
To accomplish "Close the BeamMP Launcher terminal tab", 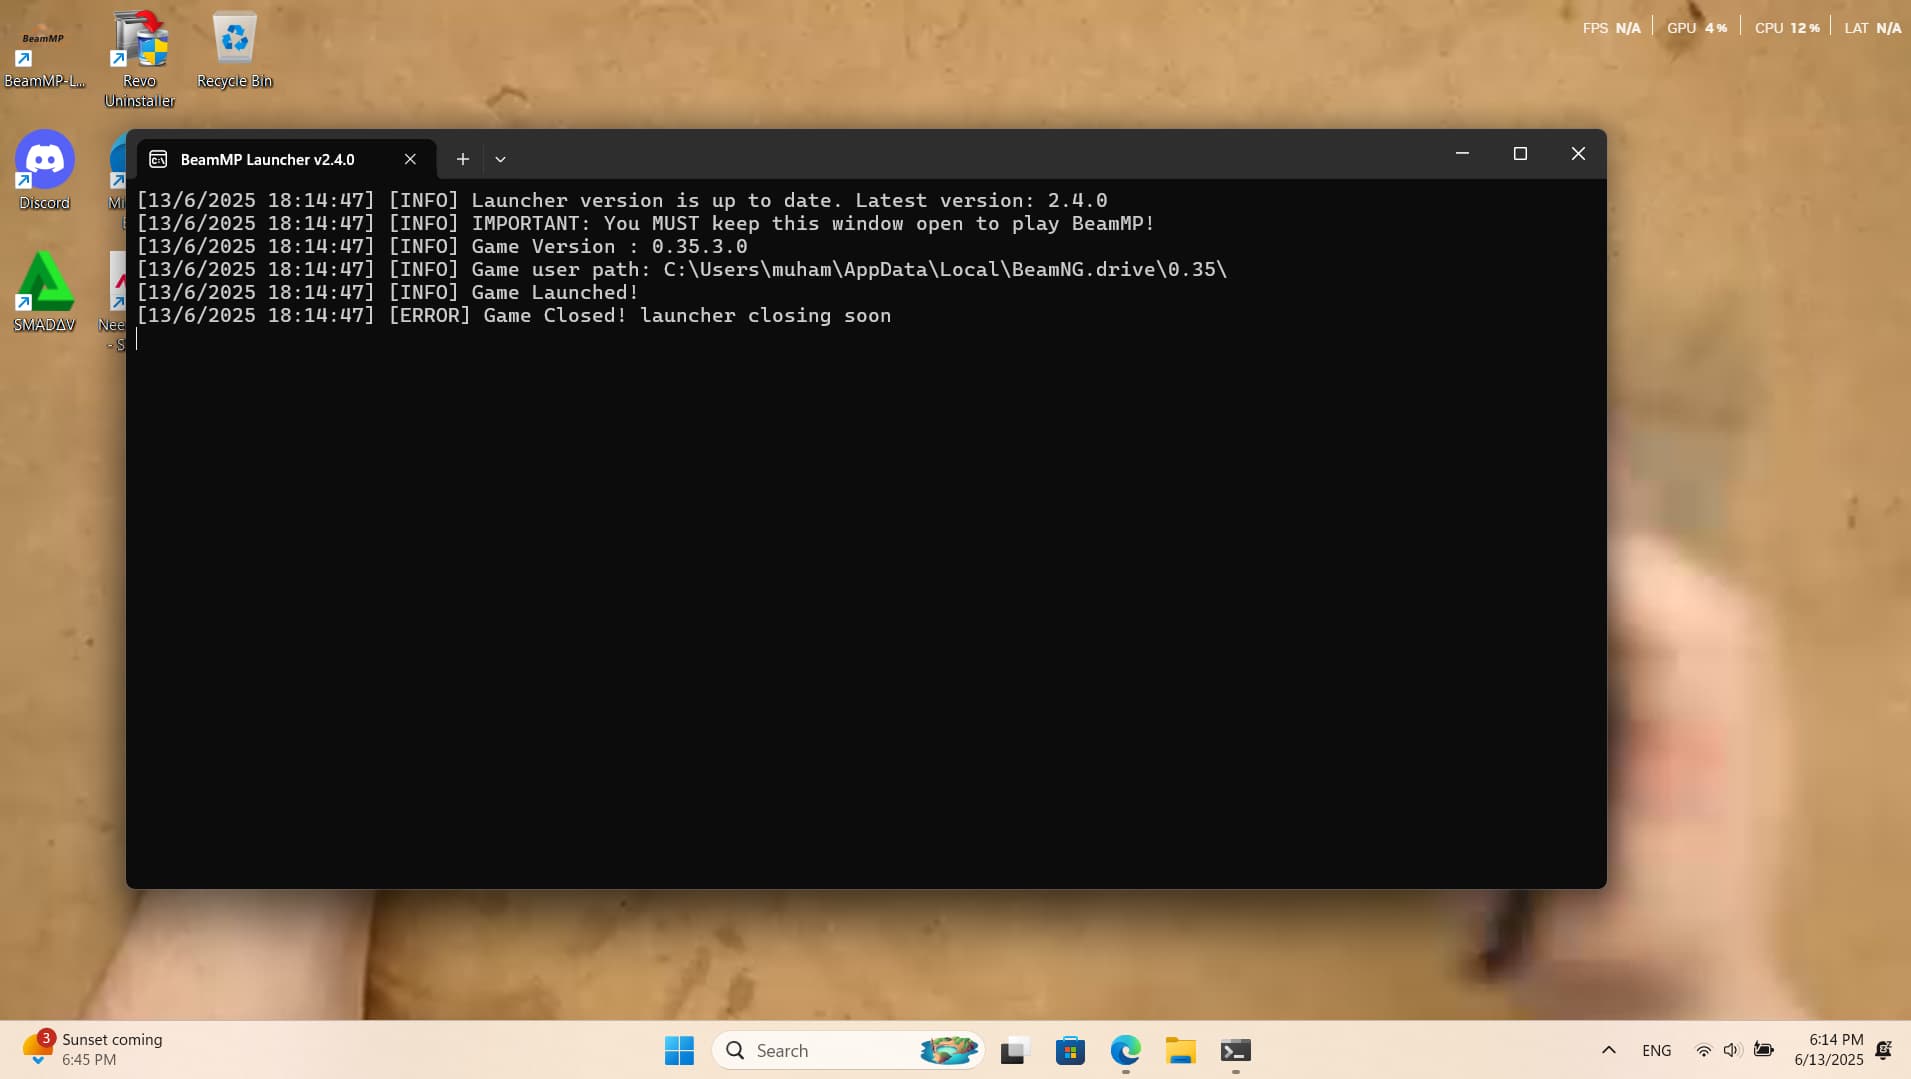I will [410, 159].
